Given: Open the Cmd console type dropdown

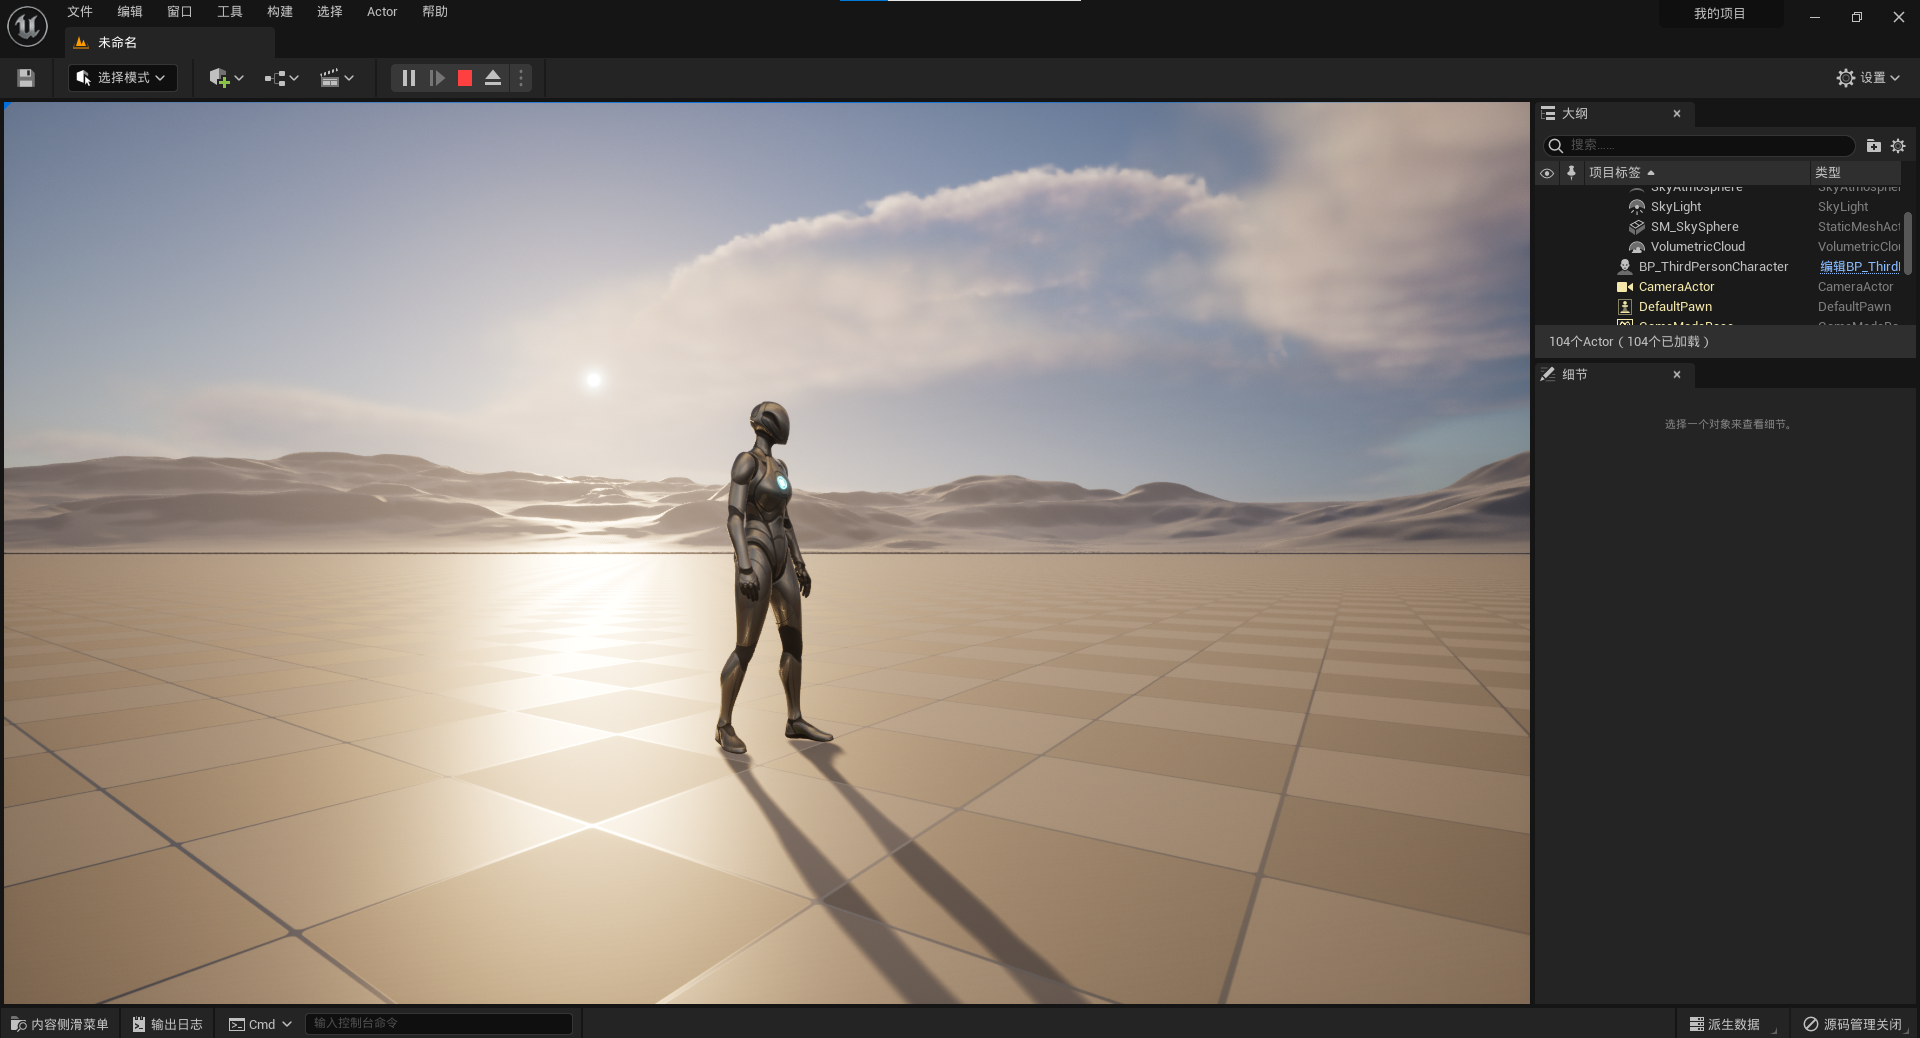Looking at the screenshot, I should pos(260,1024).
